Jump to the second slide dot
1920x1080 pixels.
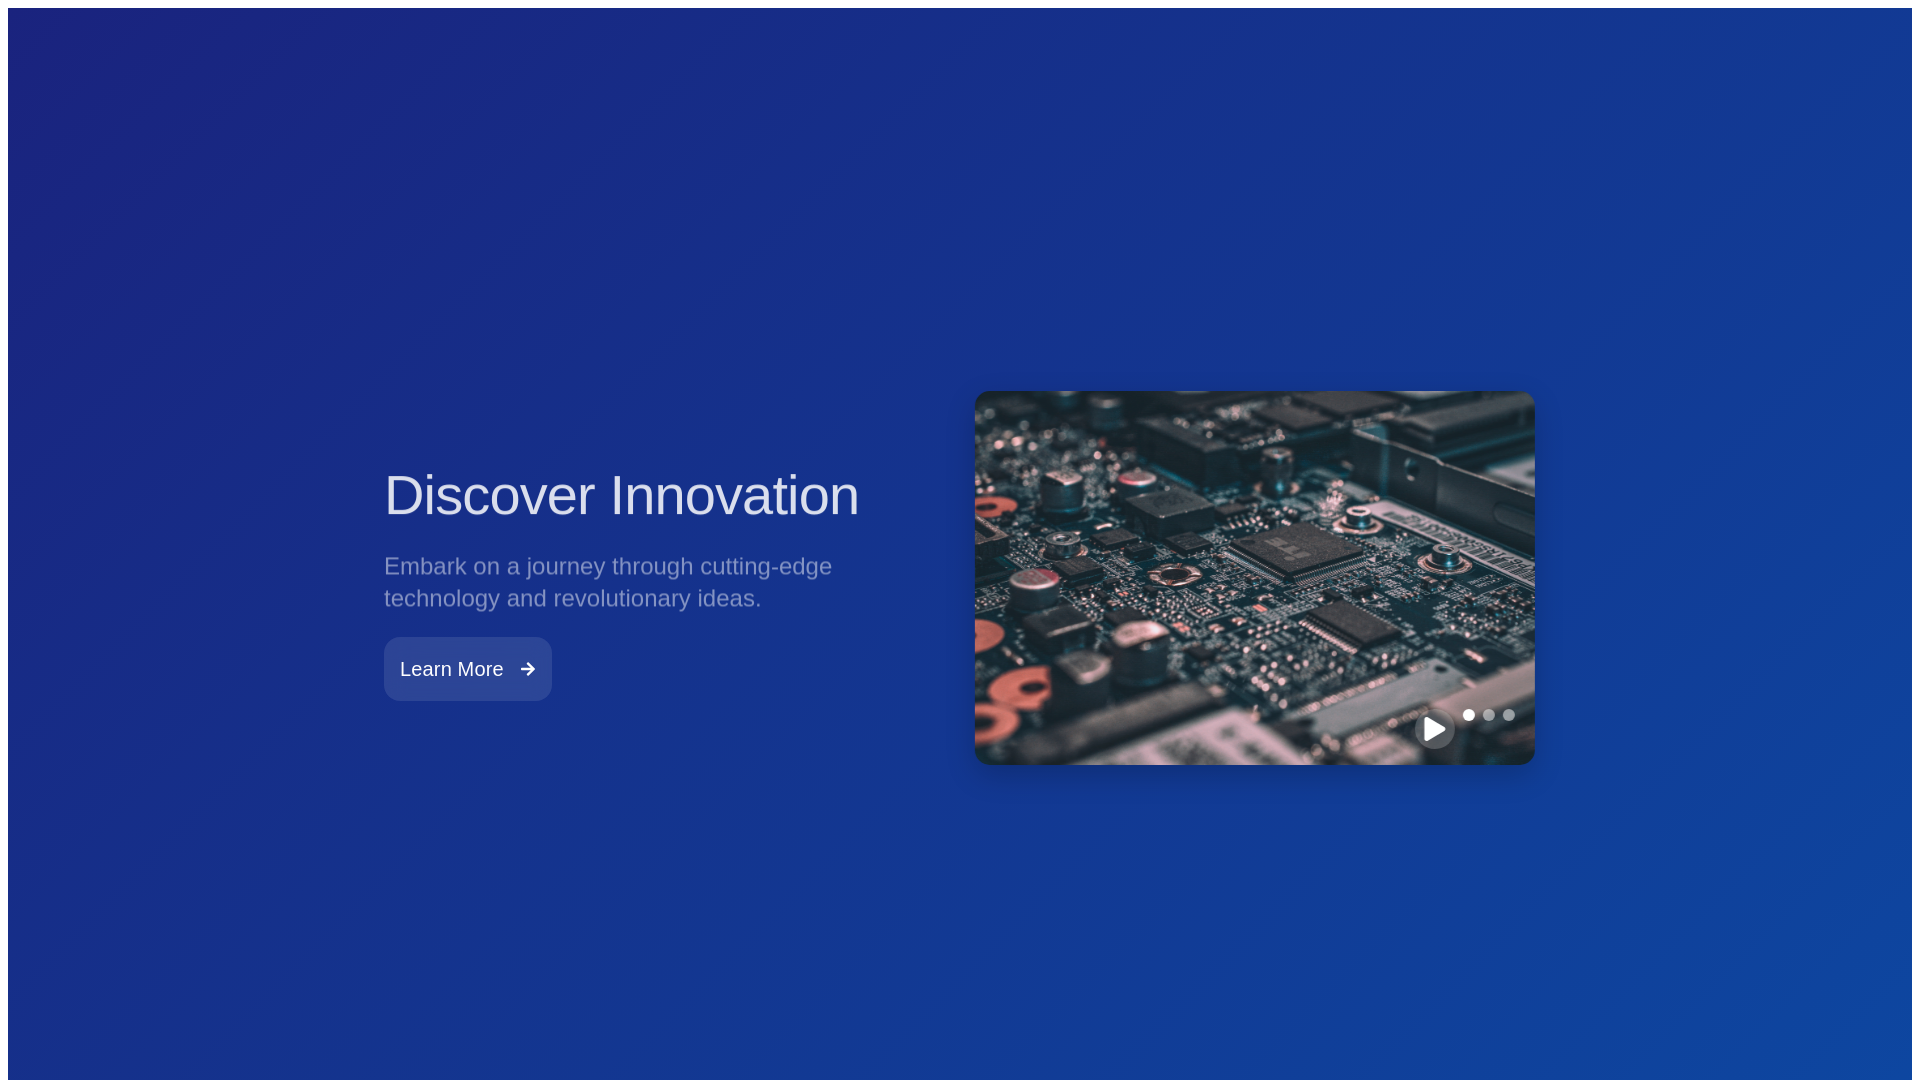(x=1489, y=715)
